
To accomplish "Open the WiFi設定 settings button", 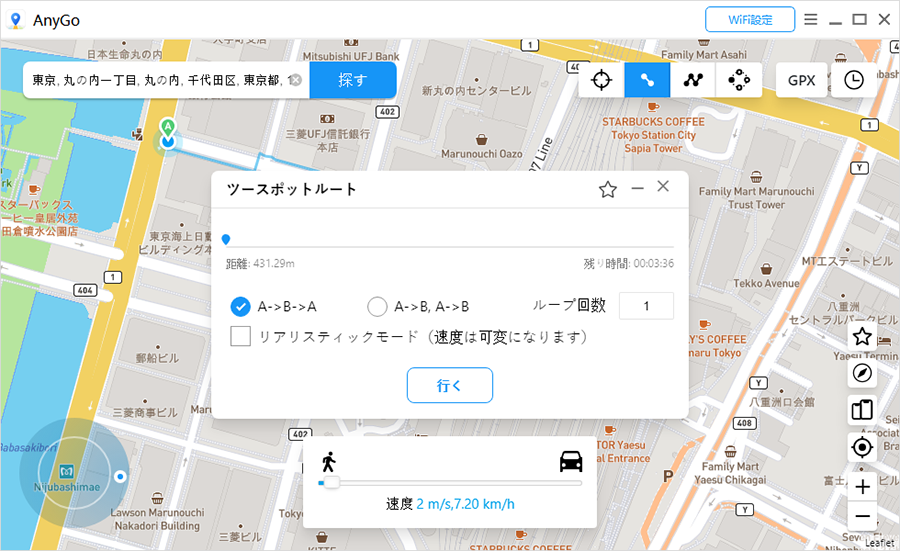I will tap(749, 19).
